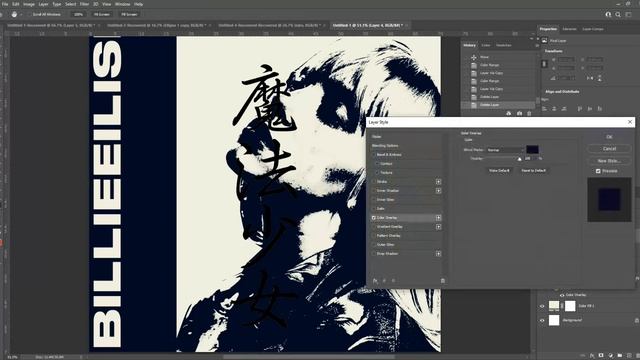Viewport: 640px width, 360px height.
Task: Flip vertical in Properties Transform
Action: tap(600, 78)
